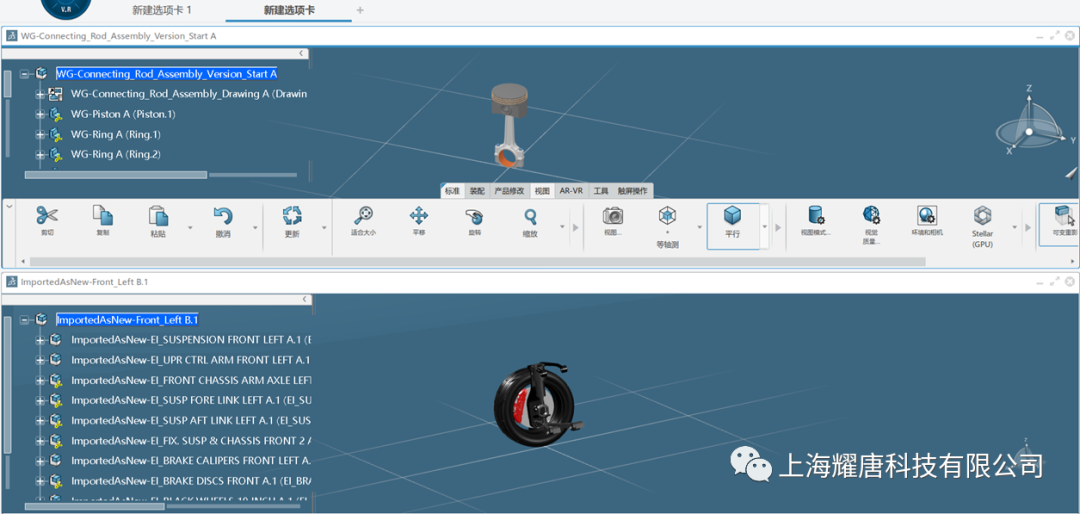Select WG-Ring A (Ring.1) tree item
Viewport: 1080px width, 514px height.
[x=116, y=134]
